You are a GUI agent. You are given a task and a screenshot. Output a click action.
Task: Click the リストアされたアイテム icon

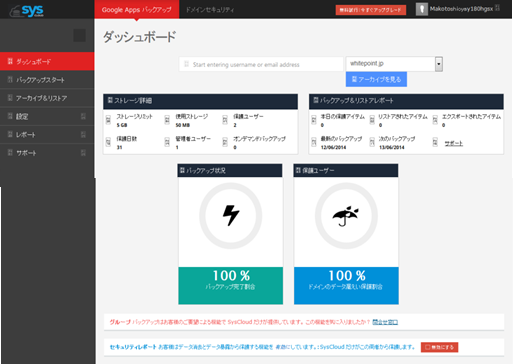pos(372,120)
